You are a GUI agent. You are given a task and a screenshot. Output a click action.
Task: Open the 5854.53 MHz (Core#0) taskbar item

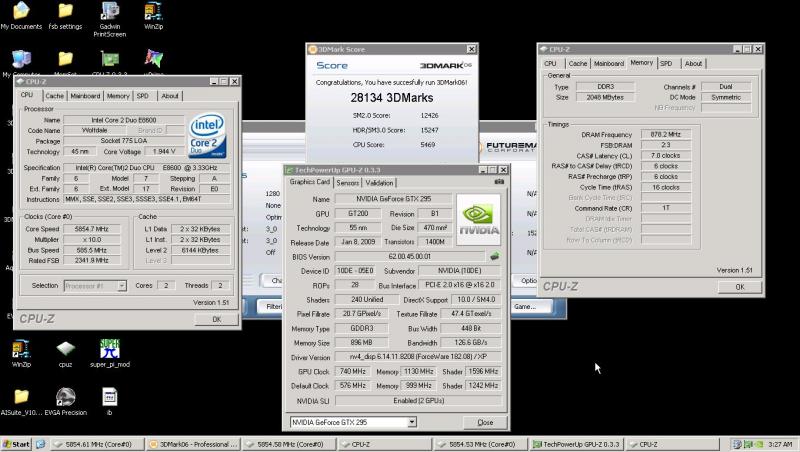[481, 444]
